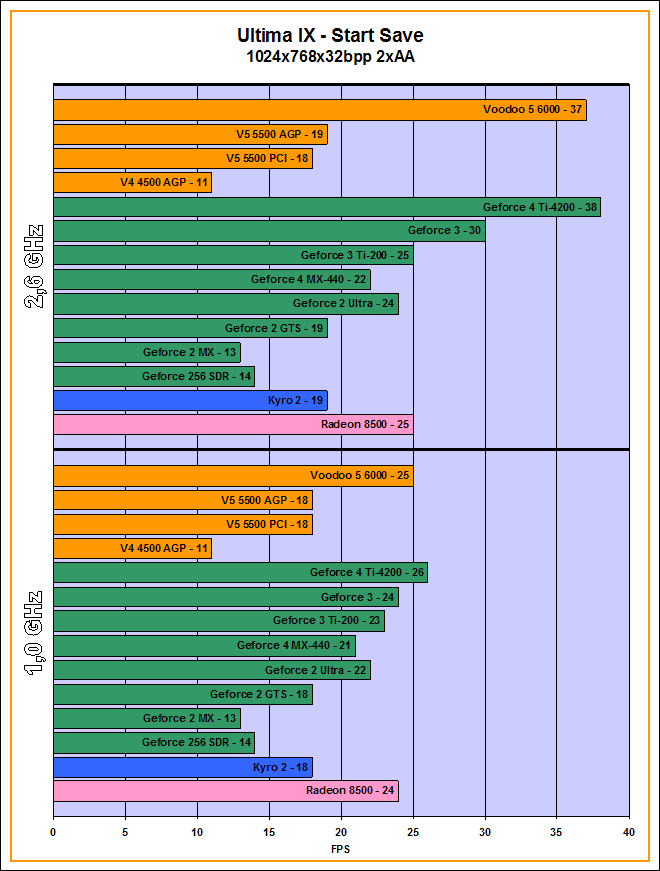660x871 pixels.
Task: Click the subtitle '1024x768x32bpp 2xAA'
Action: coord(330,57)
